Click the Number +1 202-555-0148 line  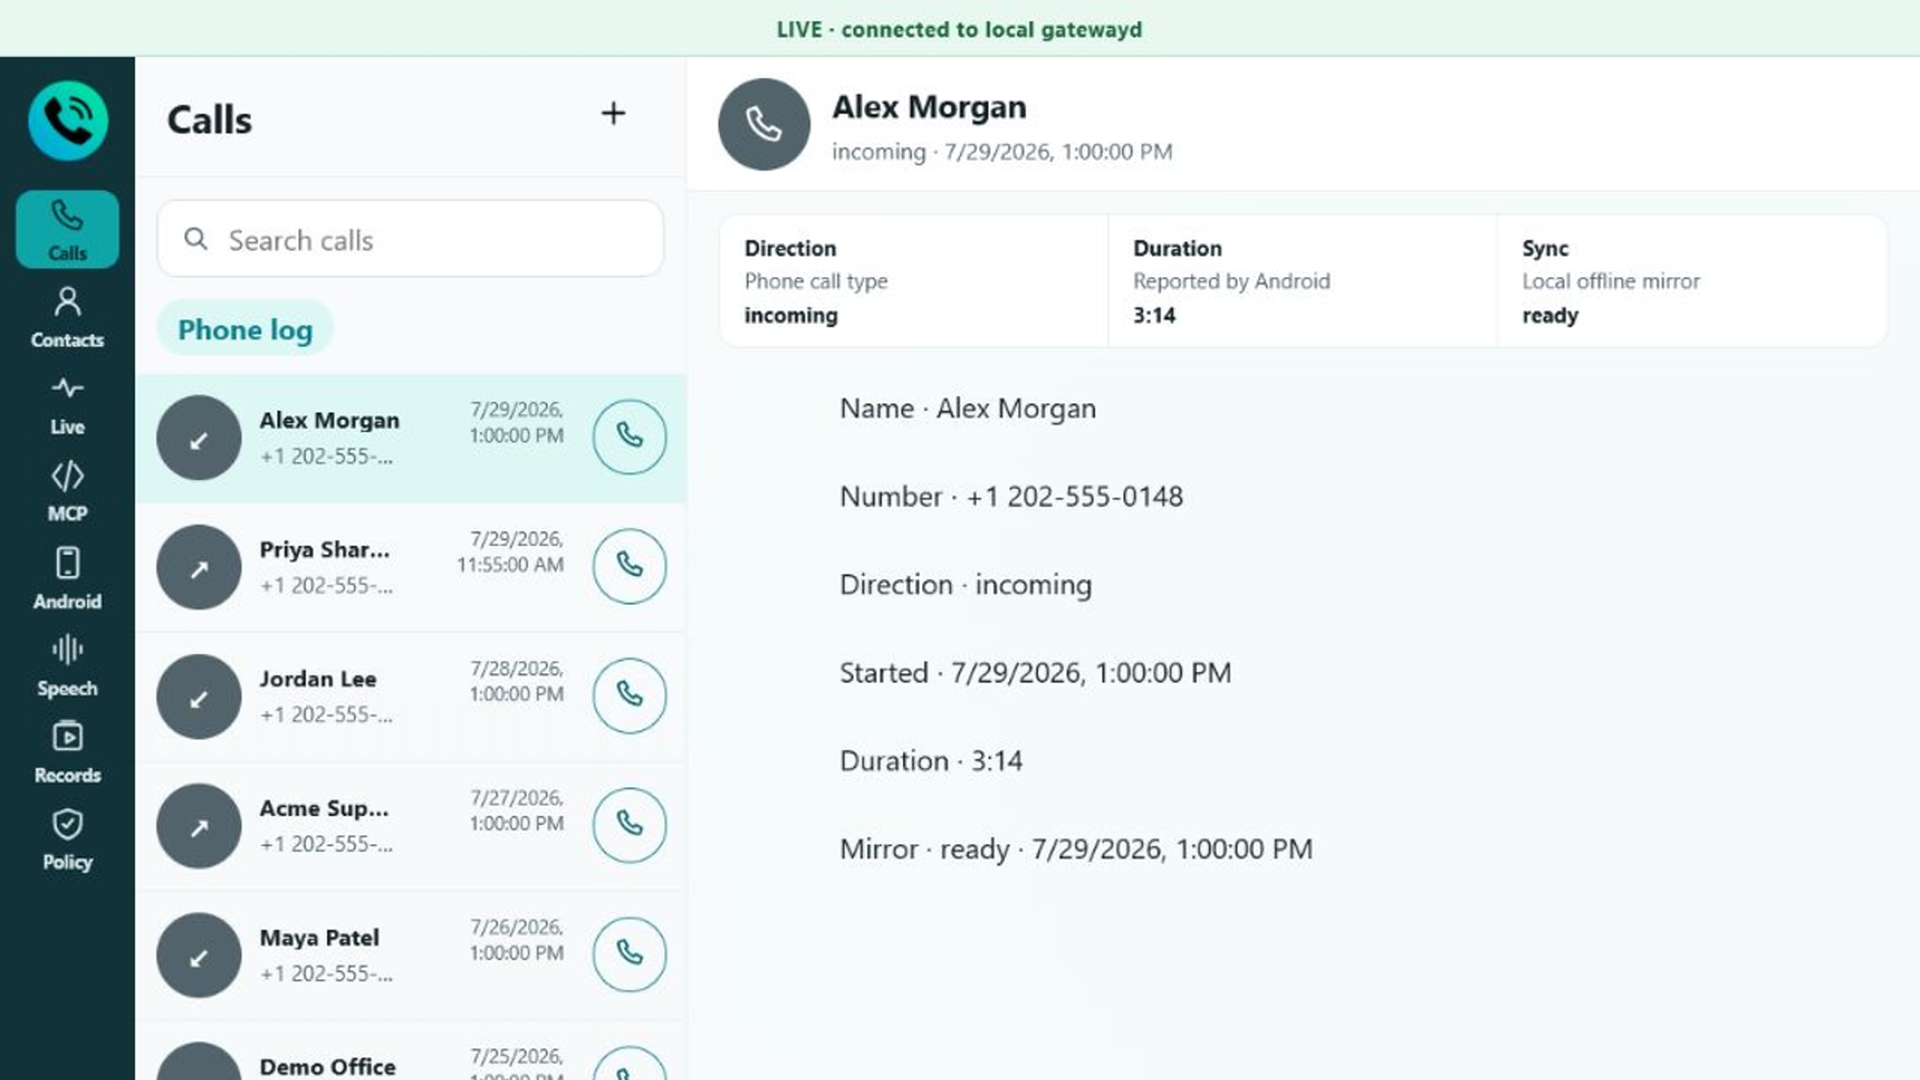coord(1011,496)
